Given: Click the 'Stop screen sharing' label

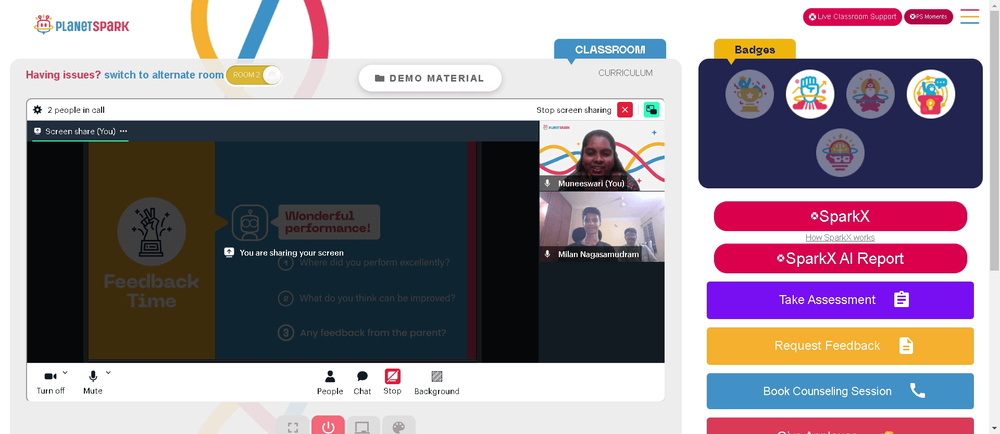Looking at the screenshot, I should tap(573, 110).
